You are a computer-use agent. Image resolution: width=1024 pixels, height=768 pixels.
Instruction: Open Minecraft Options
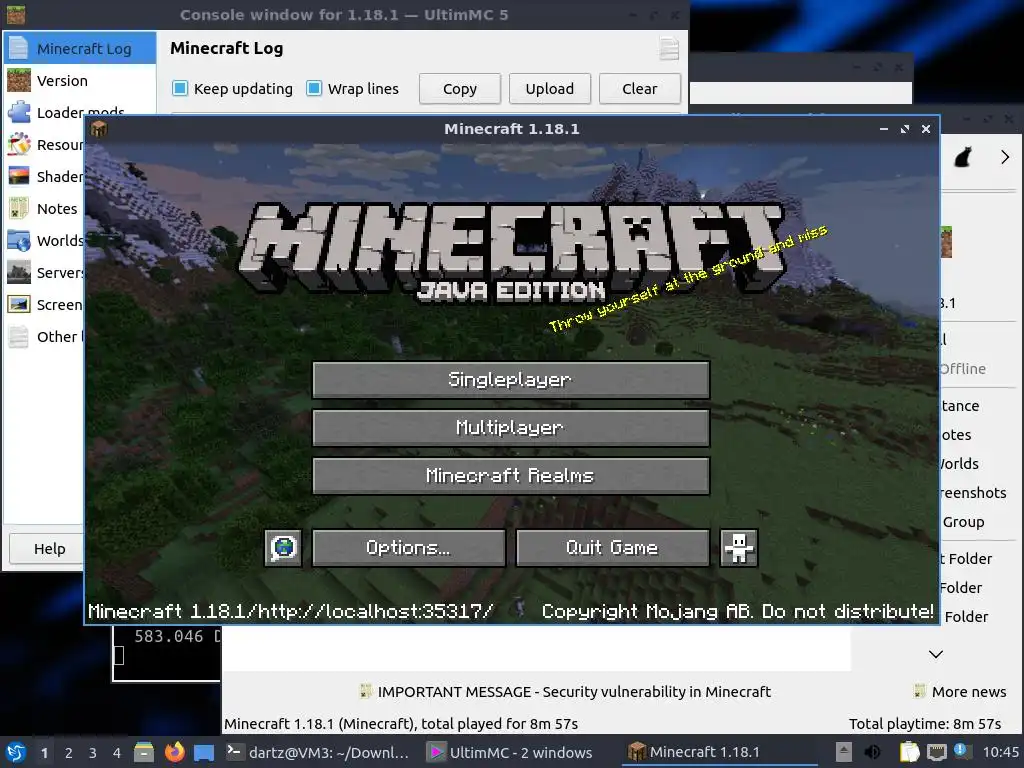point(409,547)
